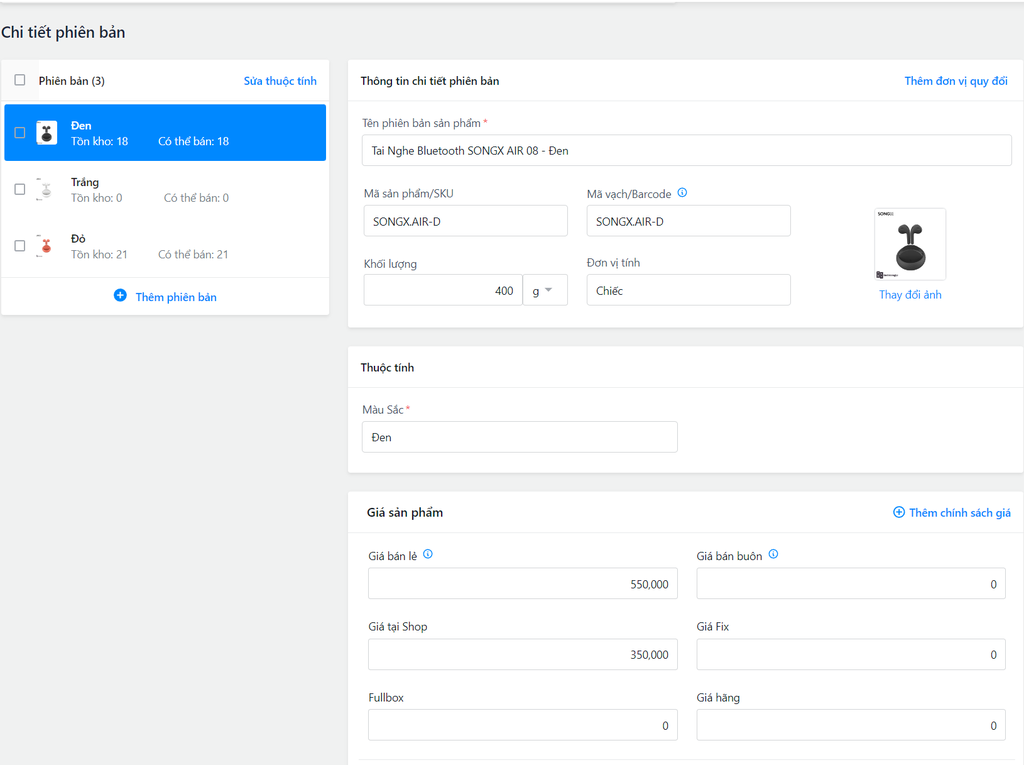Click 'Có thể bán: 21' text
Viewport: 1024px width, 765px height.
point(193,254)
